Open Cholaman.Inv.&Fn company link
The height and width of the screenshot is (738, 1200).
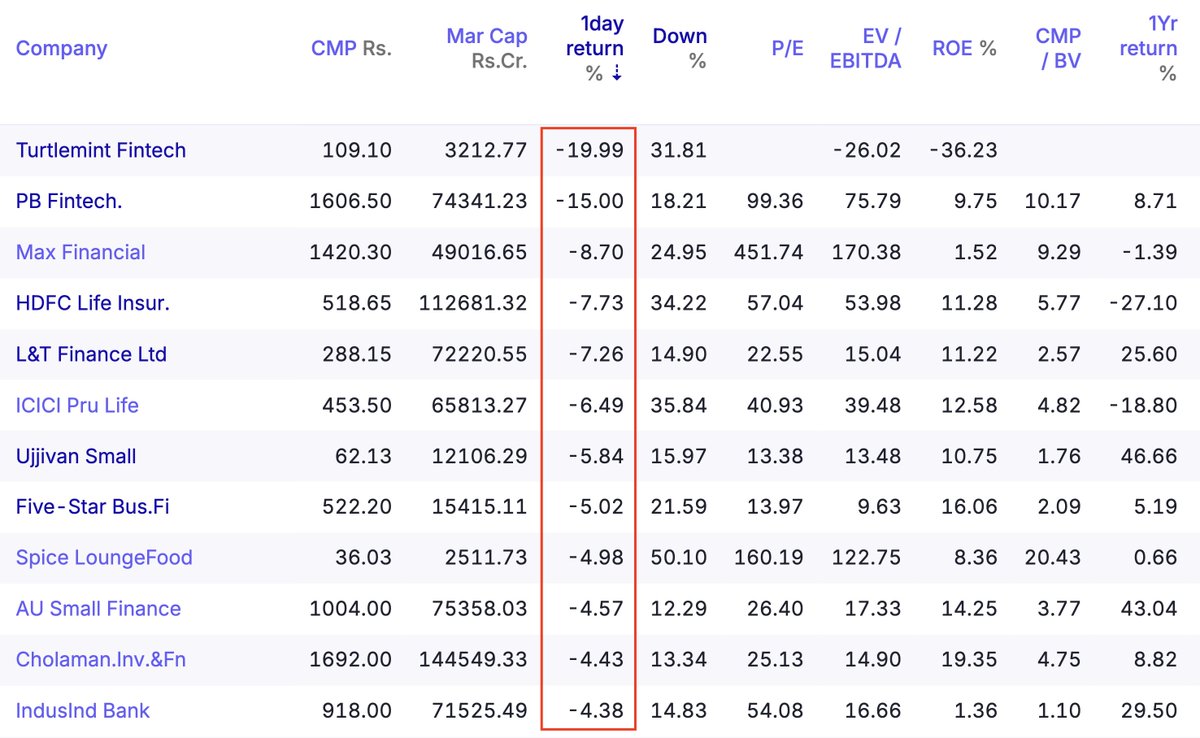tap(101, 660)
